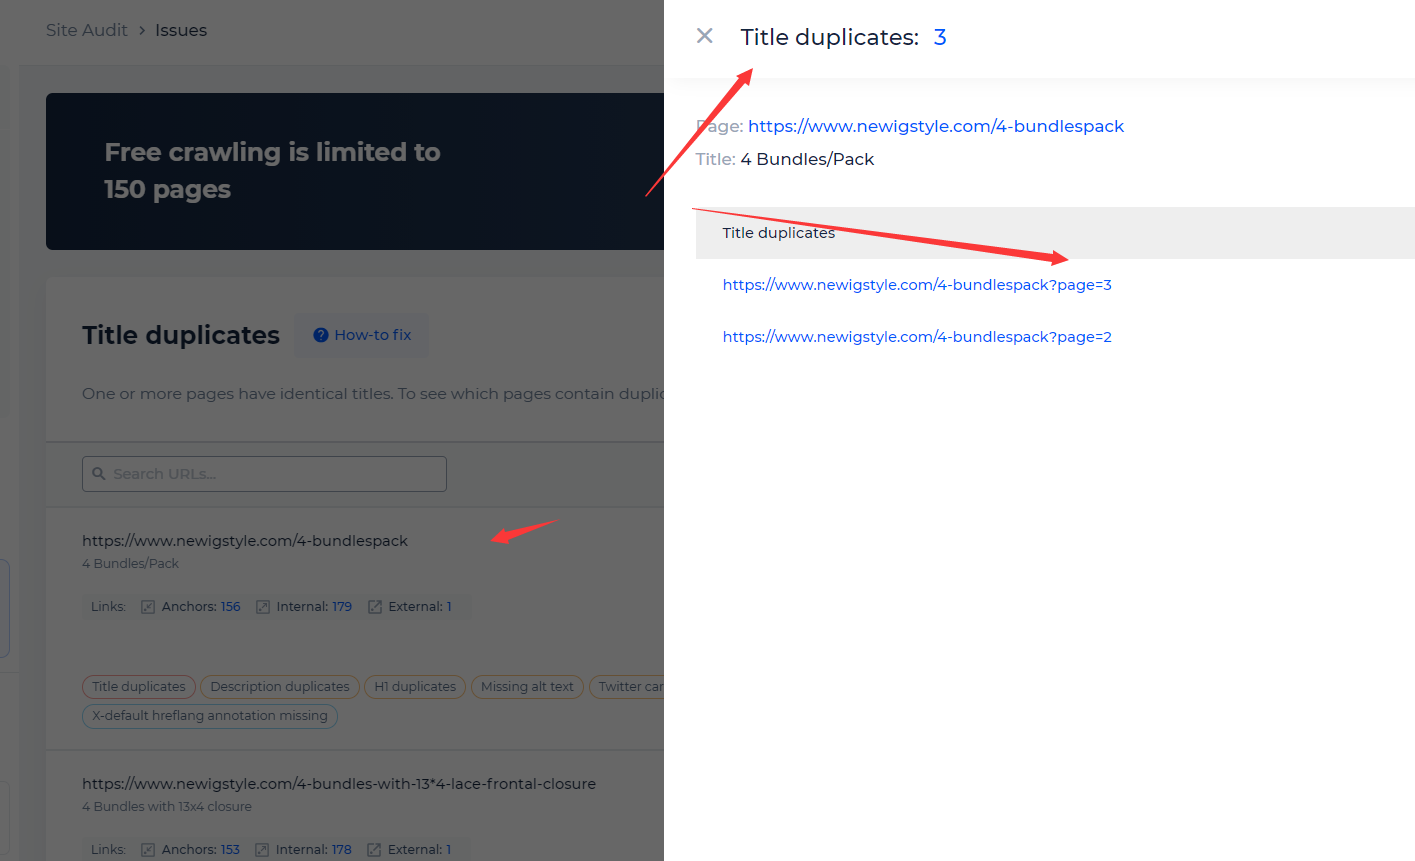Go to Site Audit breadcrumb

87,30
